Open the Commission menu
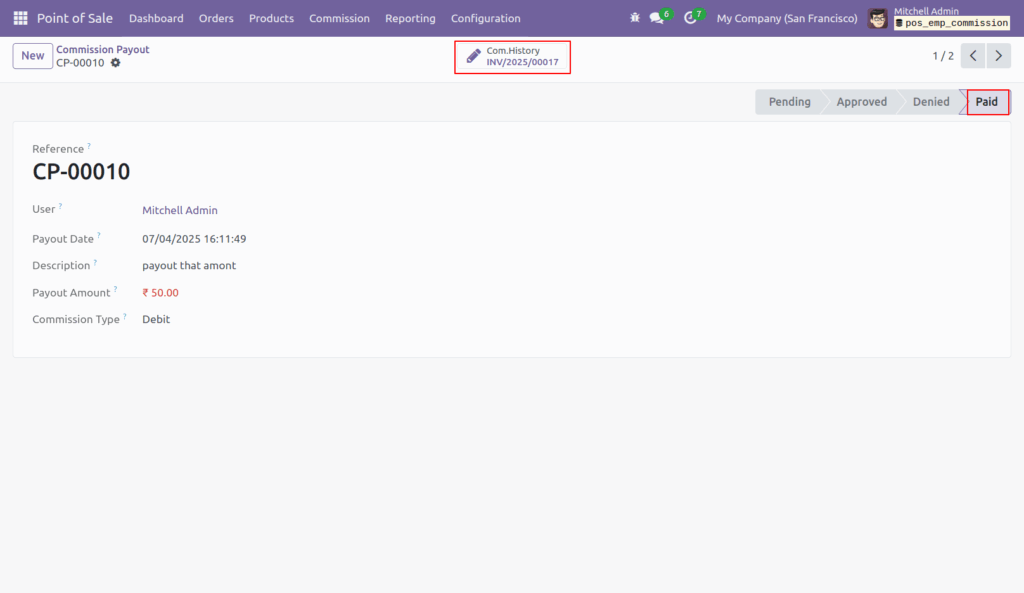The width and height of the screenshot is (1024, 593). [339, 17]
